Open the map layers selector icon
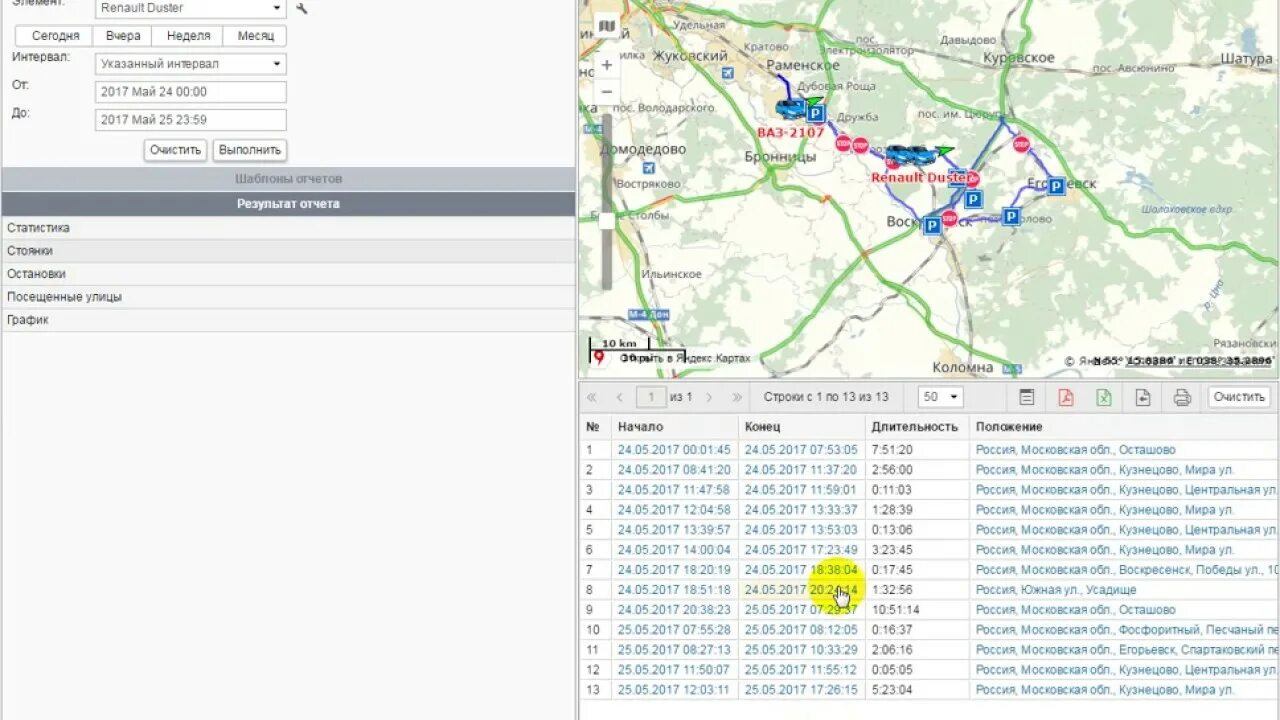 coord(606,26)
